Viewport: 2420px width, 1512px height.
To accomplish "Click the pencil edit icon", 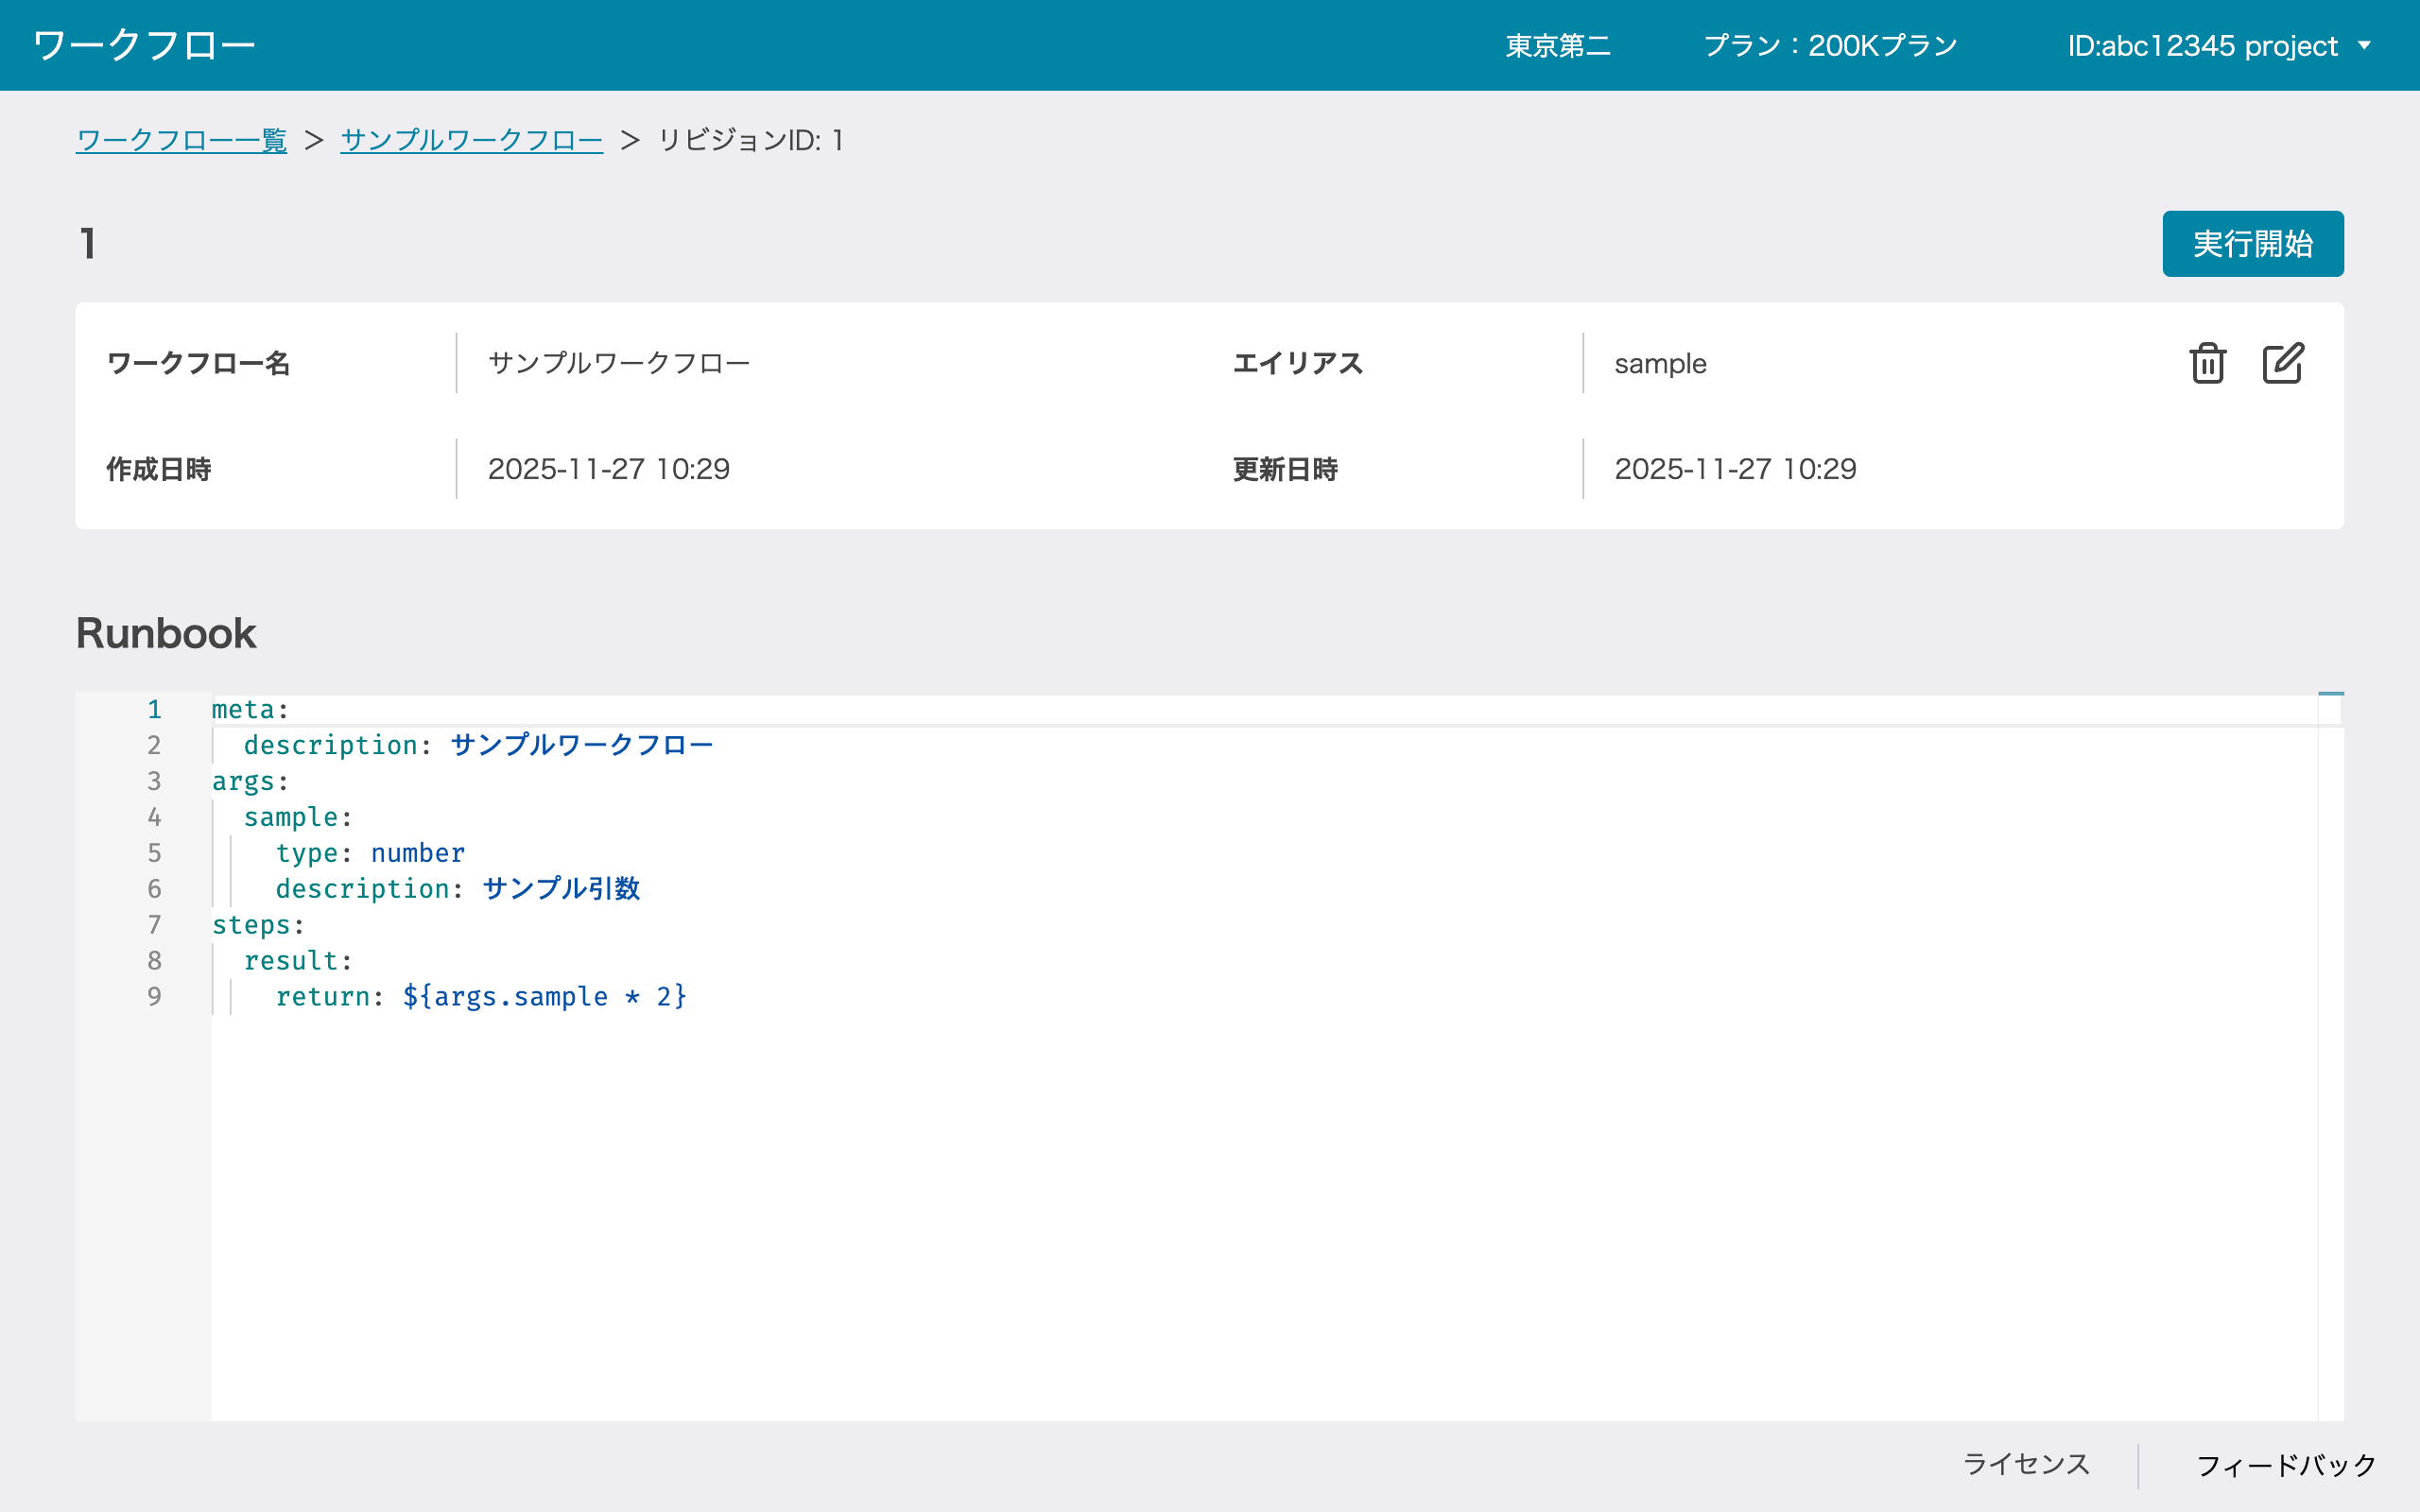I will point(2282,363).
